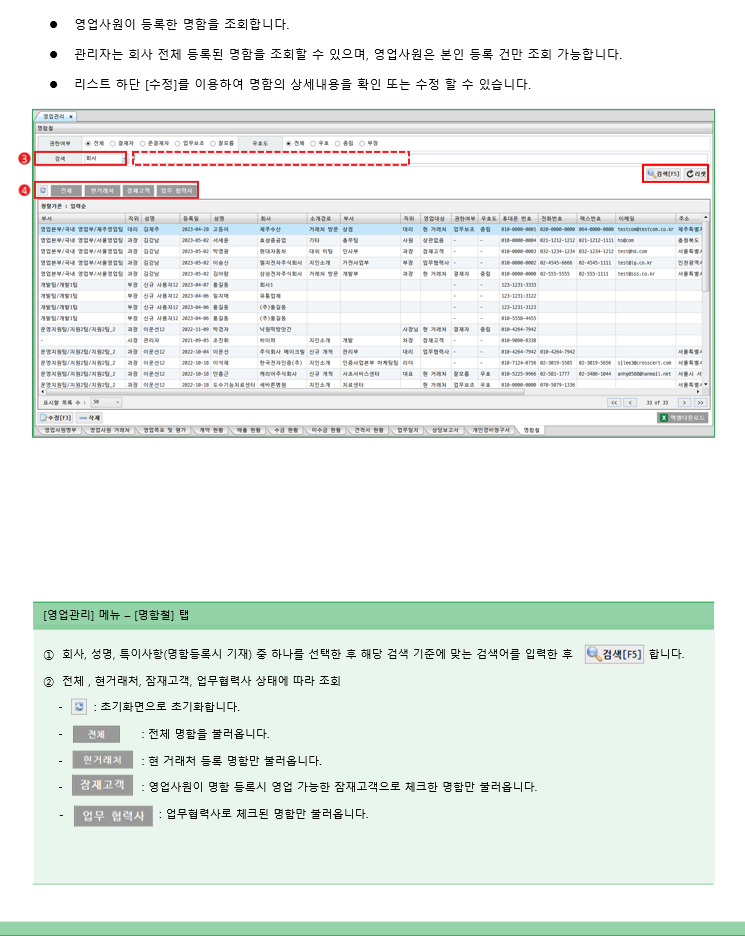Switch to the 수금 현황 bottom tab

click(286, 430)
